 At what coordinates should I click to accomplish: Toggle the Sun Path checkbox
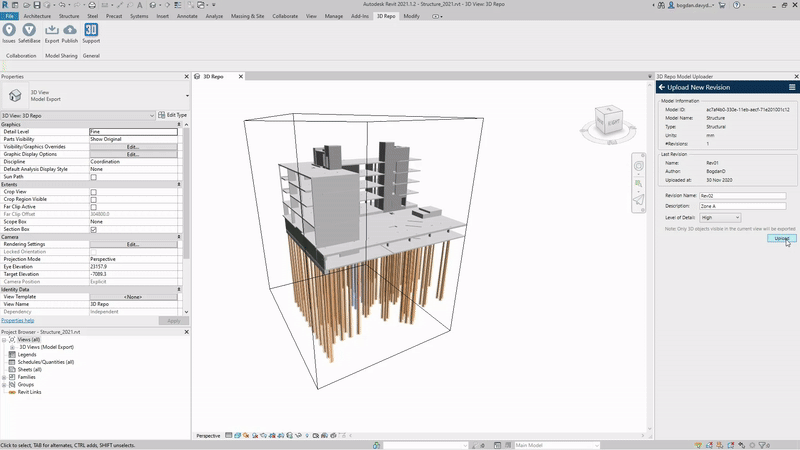tap(93, 177)
